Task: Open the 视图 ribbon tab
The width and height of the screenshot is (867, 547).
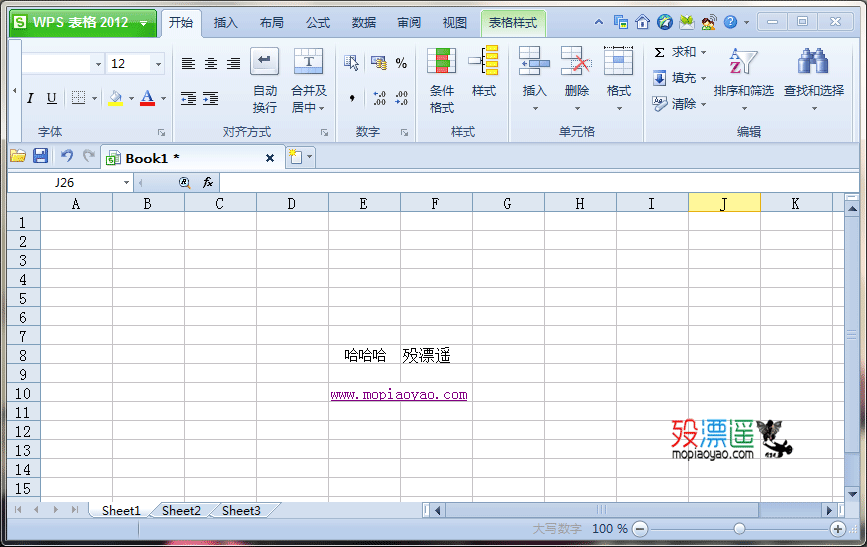Action: (455, 23)
